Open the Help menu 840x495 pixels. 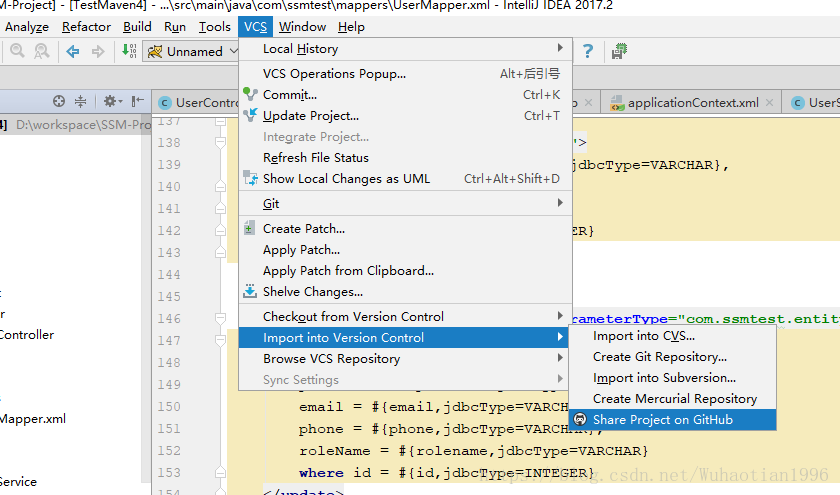(x=351, y=27)
